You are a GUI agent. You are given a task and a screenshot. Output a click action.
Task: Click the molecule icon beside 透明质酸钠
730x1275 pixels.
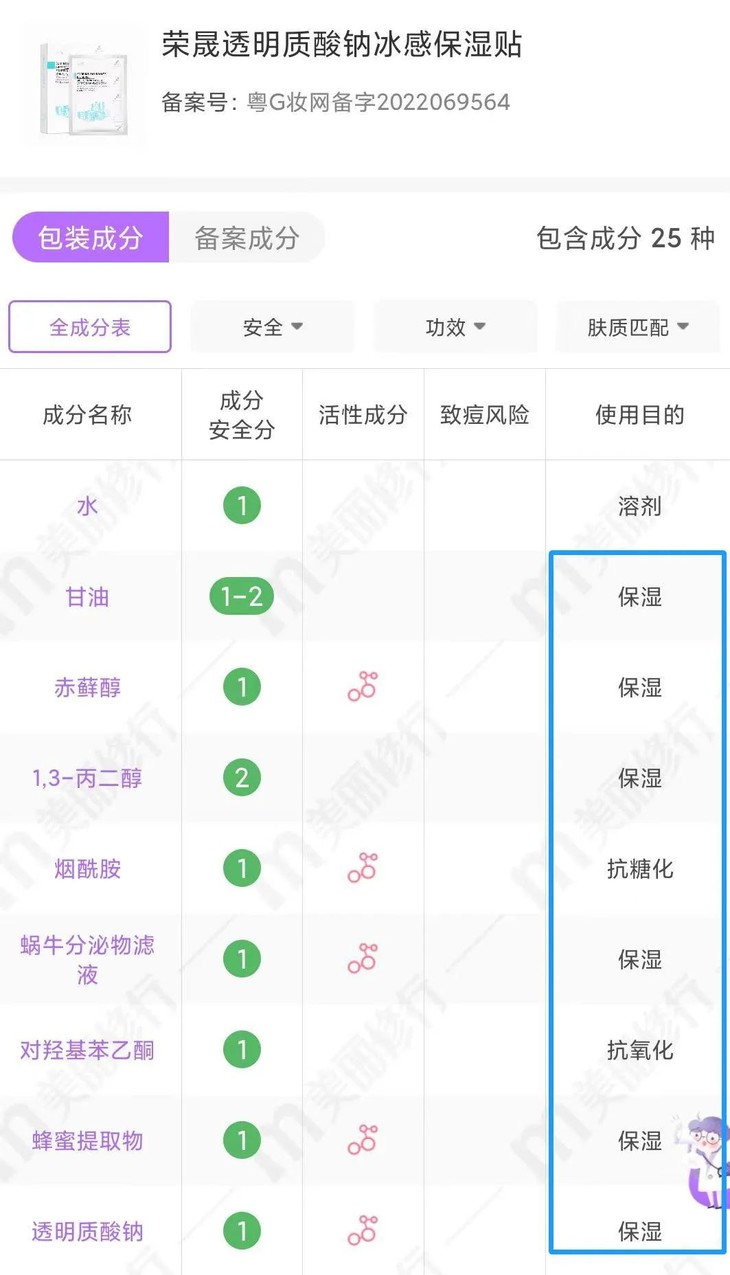363,1231
